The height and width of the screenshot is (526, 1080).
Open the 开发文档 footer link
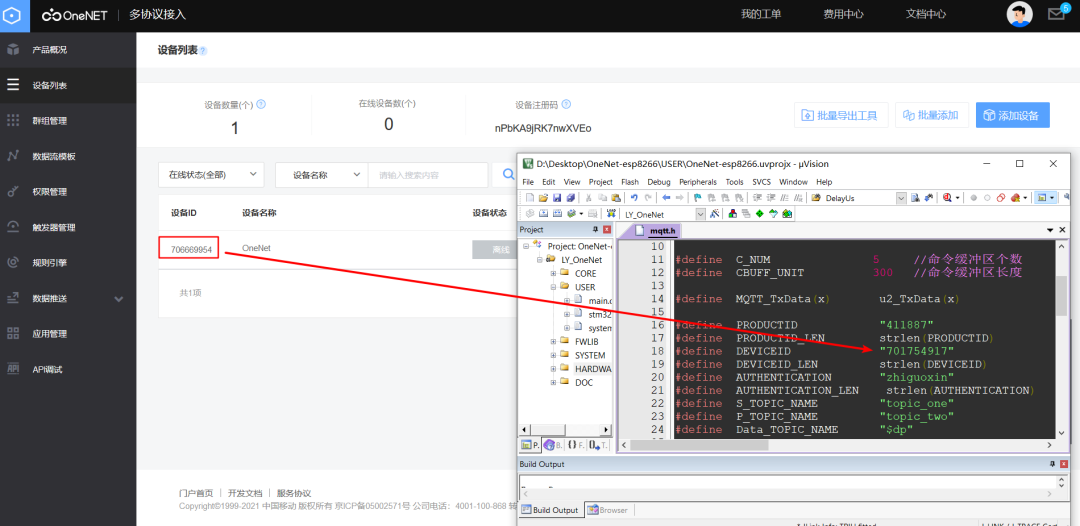coord(245,493)
